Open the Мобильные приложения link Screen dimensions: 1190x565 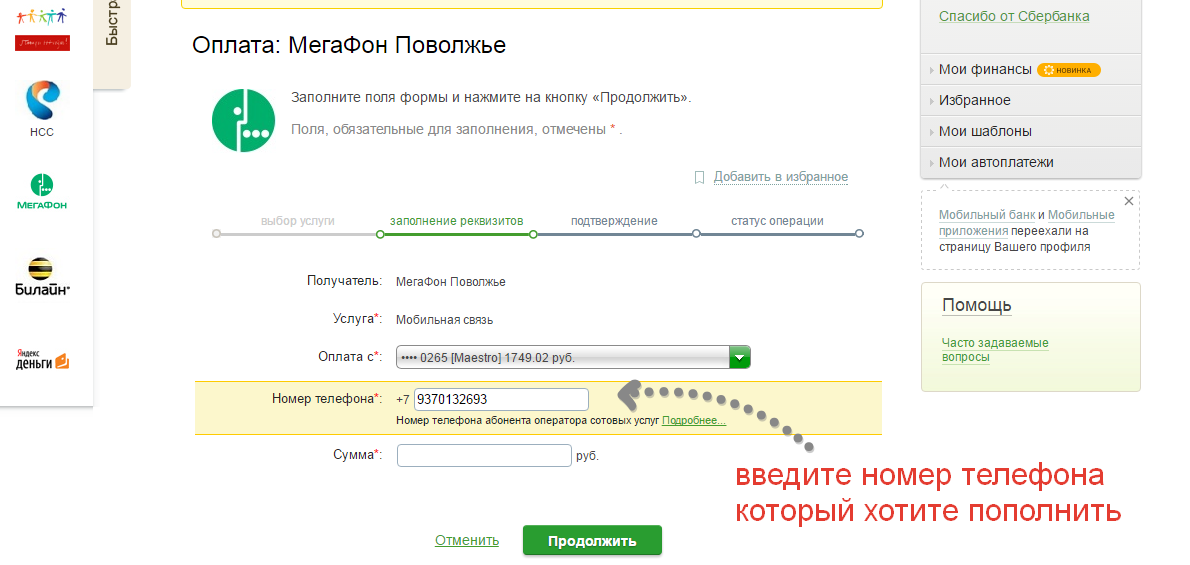click(x=1026, y=223)
